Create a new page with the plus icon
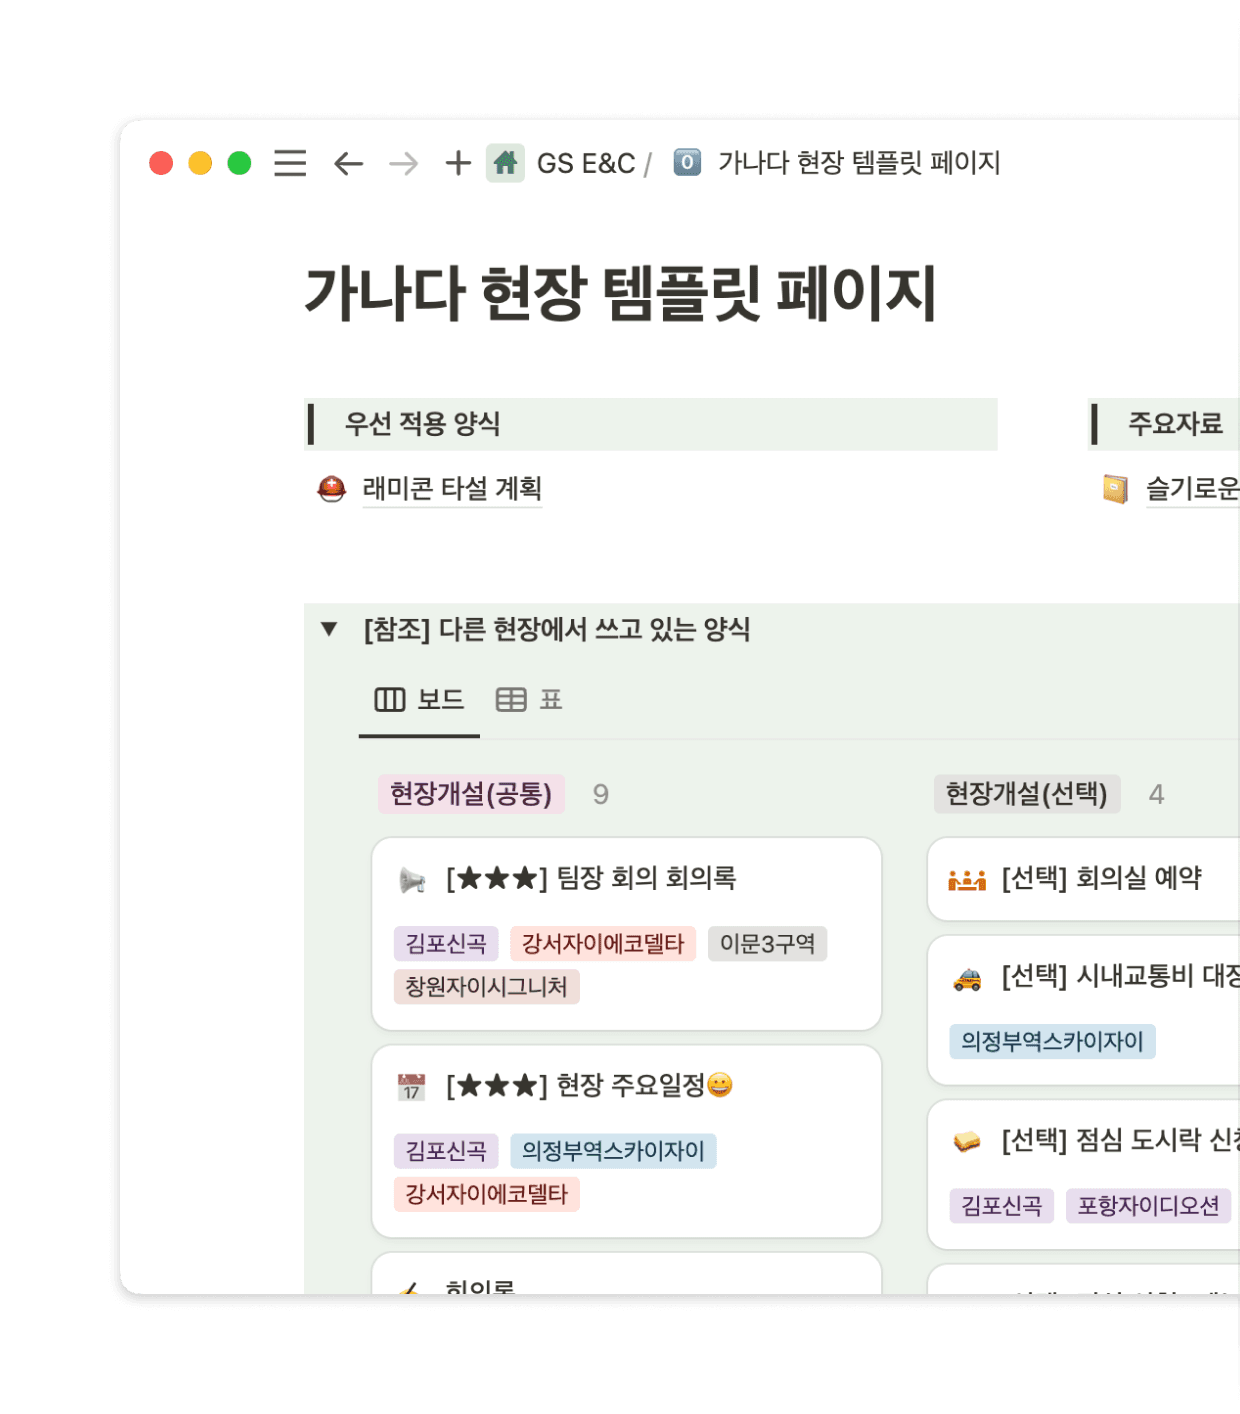The height and width of the screenshot is (1414, 1240). [x=457, y=164]
